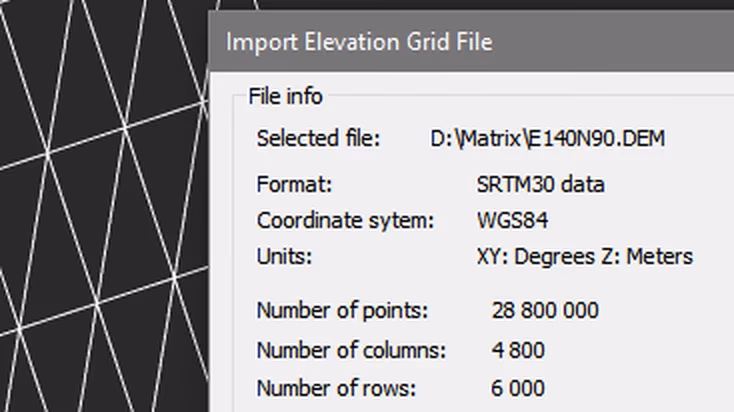Select the 4 800 columns value
This screenshot has height=412, width=734.
pos(518,350)
